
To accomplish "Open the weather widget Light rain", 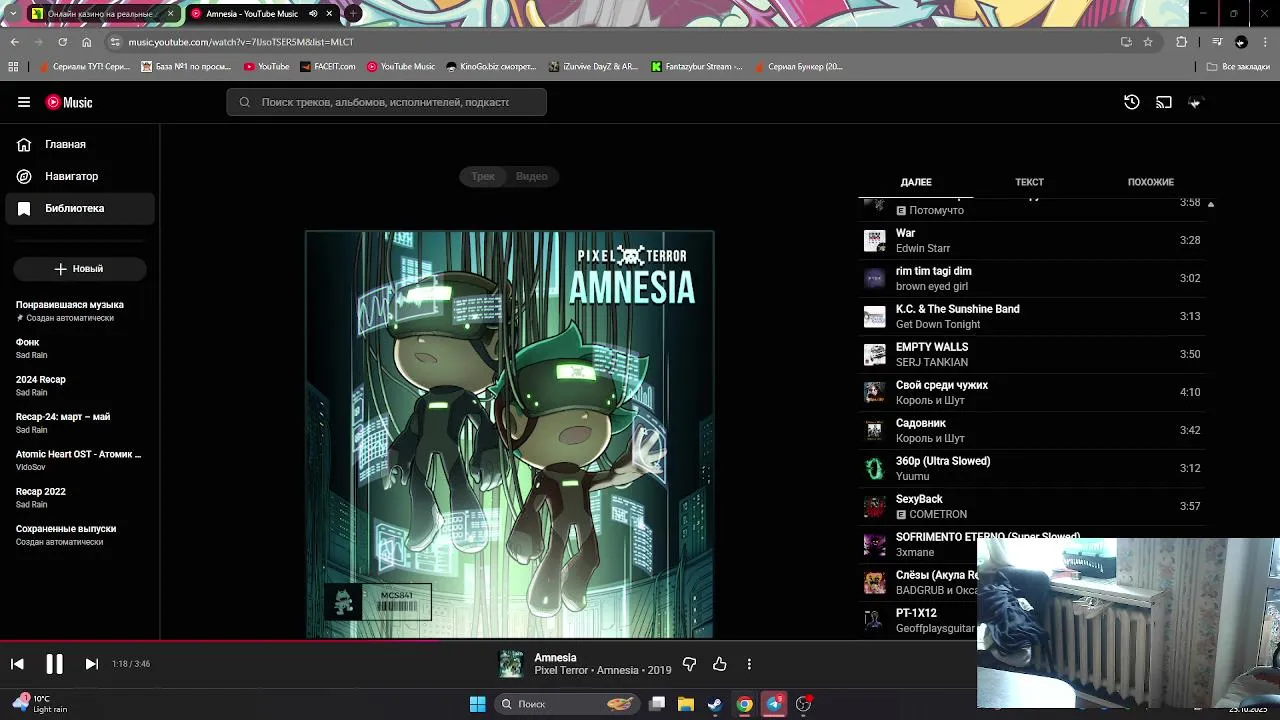I will tap(40, 704).
